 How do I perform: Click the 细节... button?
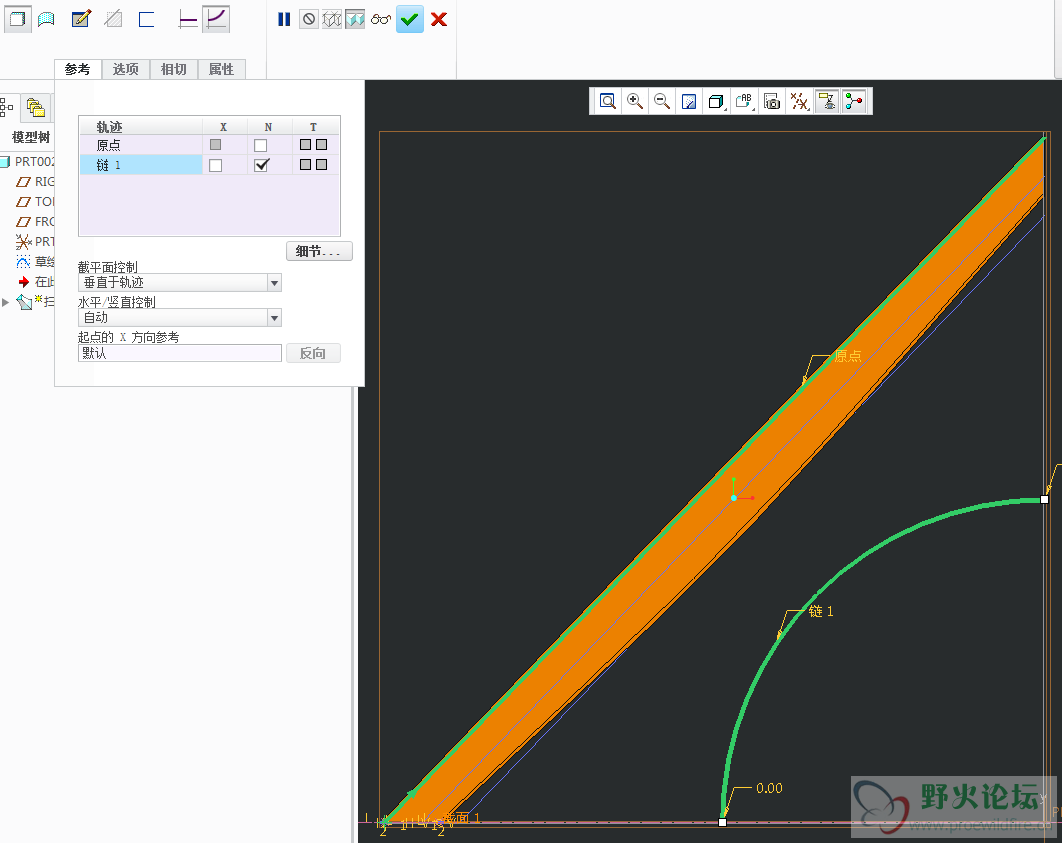pyautogui.click(x=319, y=251)
